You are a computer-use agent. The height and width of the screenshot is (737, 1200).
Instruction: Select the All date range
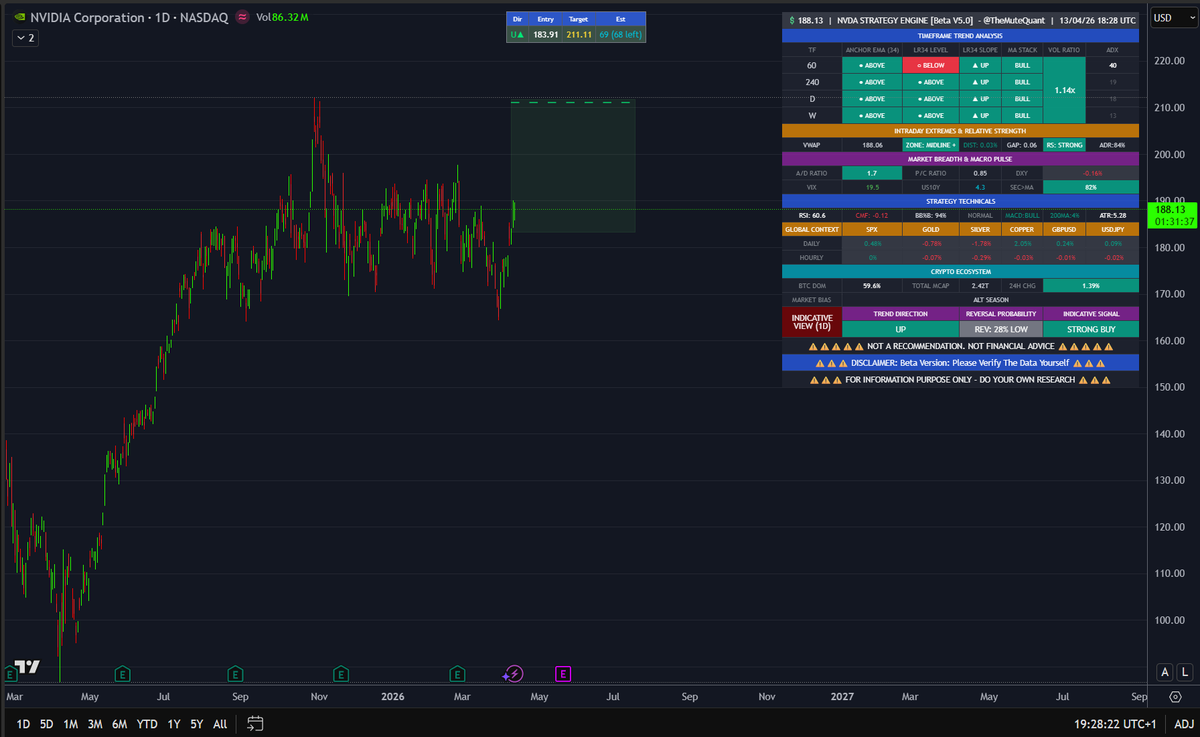coord(220,723)
